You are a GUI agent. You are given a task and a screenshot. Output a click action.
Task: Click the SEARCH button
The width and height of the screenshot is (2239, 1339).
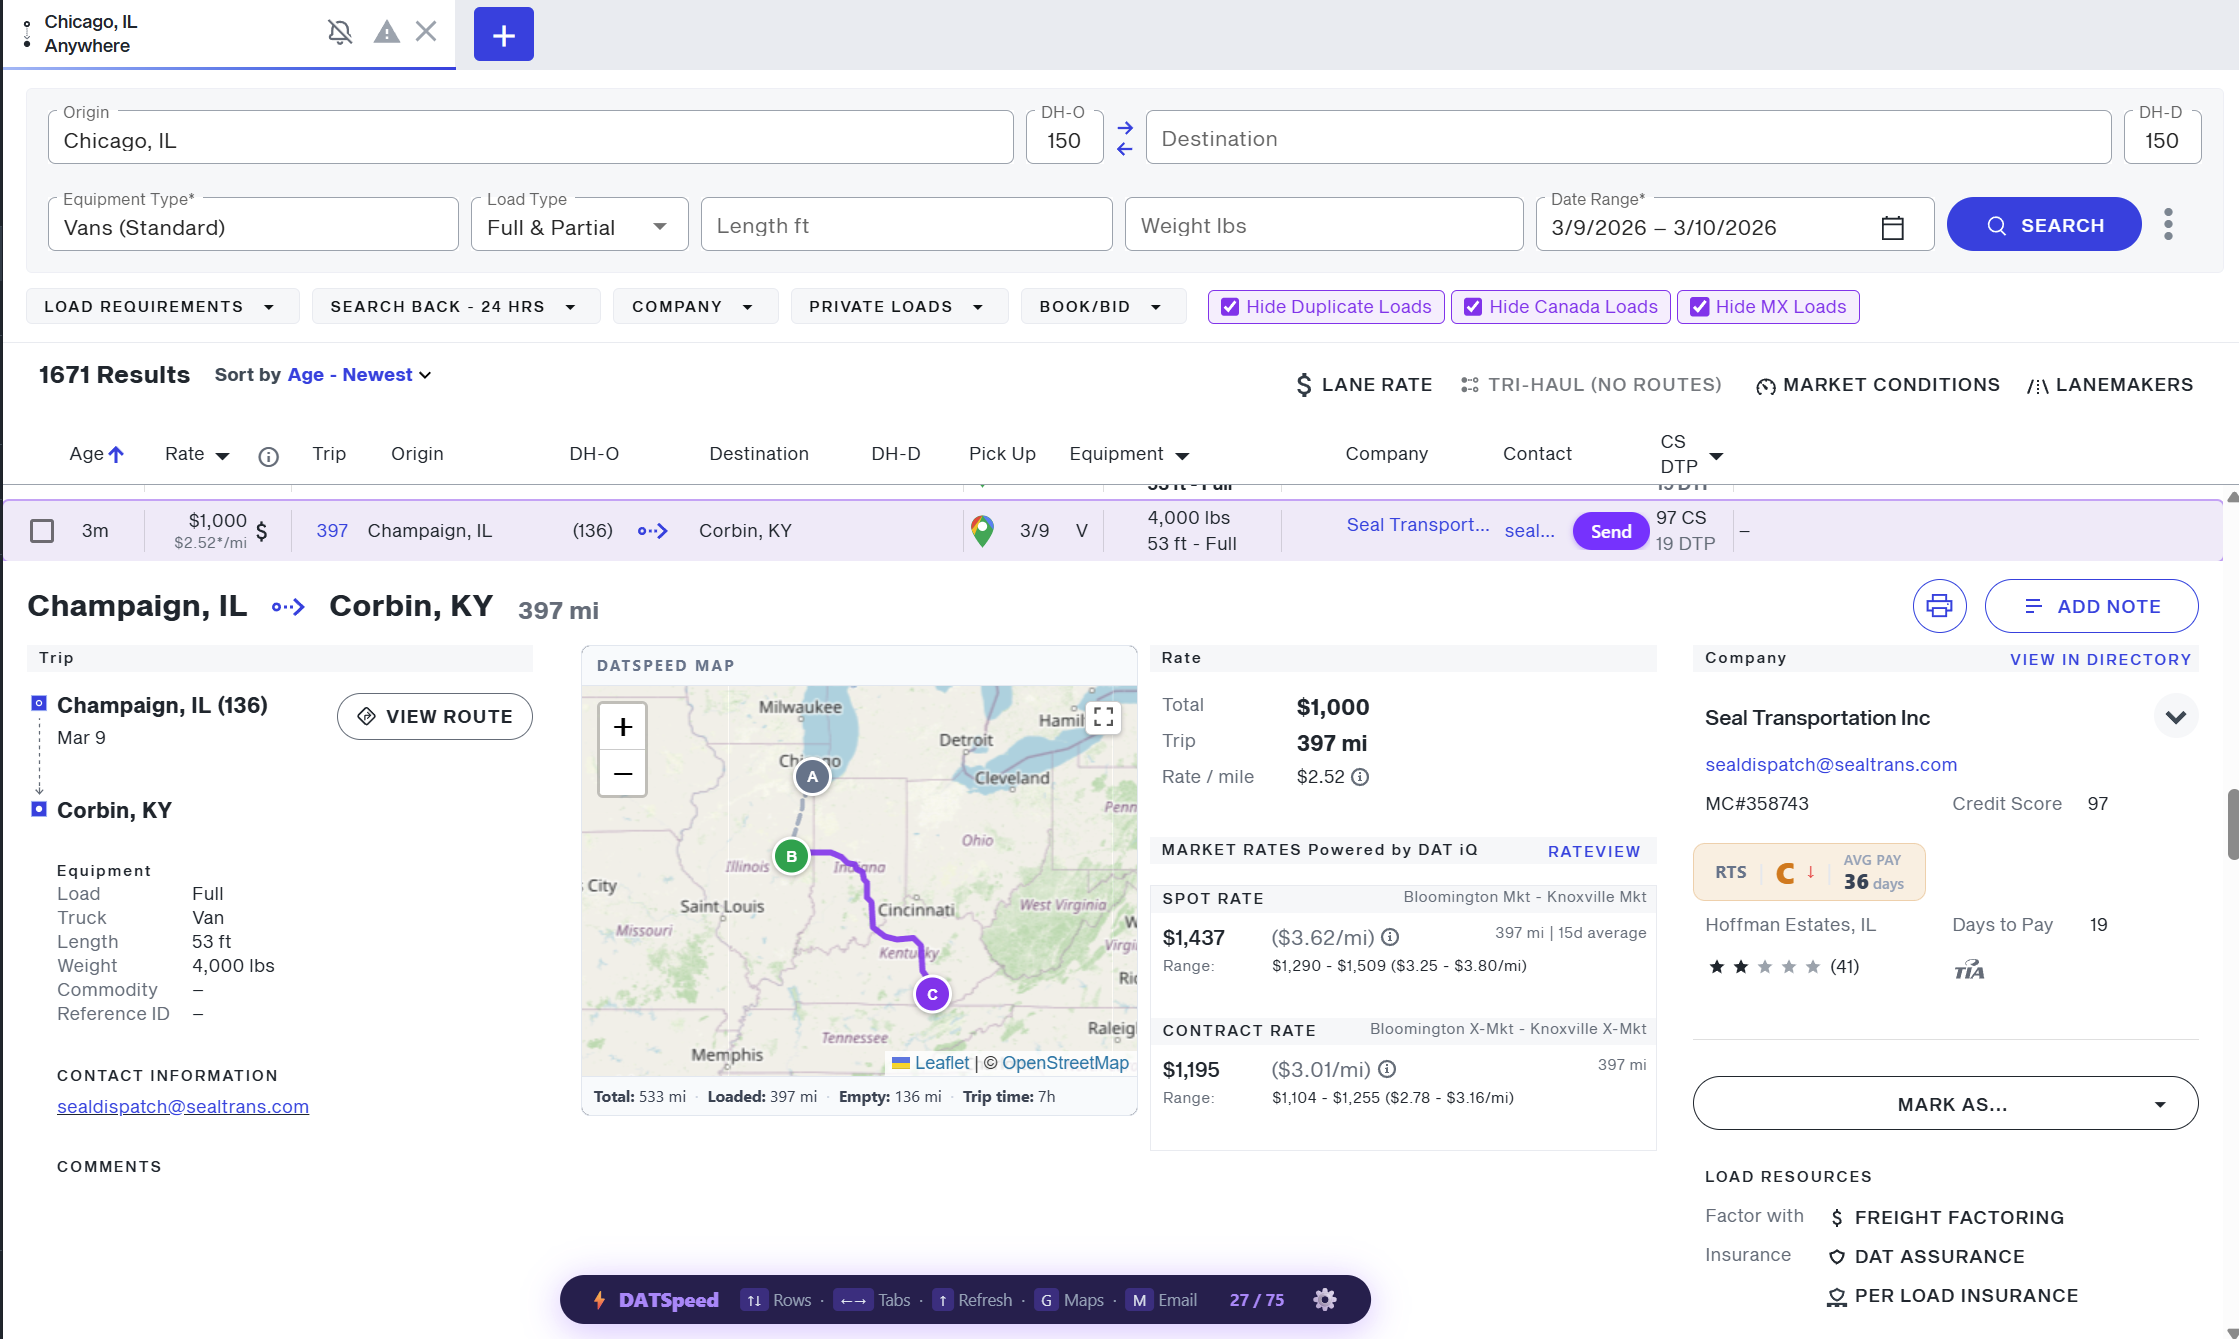pos(2044,225)
